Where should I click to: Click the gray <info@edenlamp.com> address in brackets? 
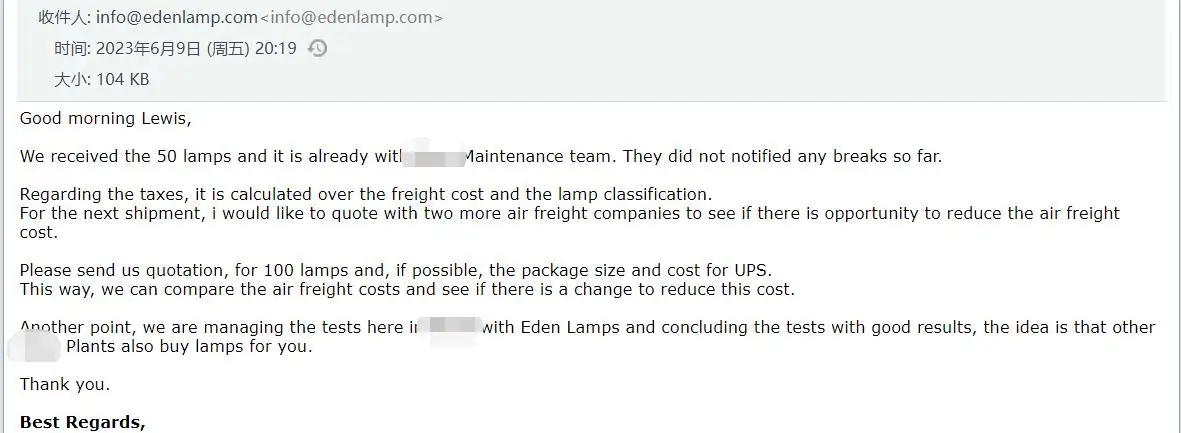click(x=351, y=17)
